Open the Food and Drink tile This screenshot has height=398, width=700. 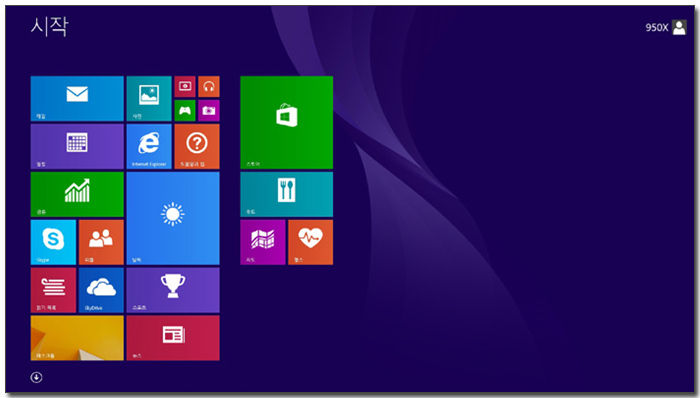point(287,195)
